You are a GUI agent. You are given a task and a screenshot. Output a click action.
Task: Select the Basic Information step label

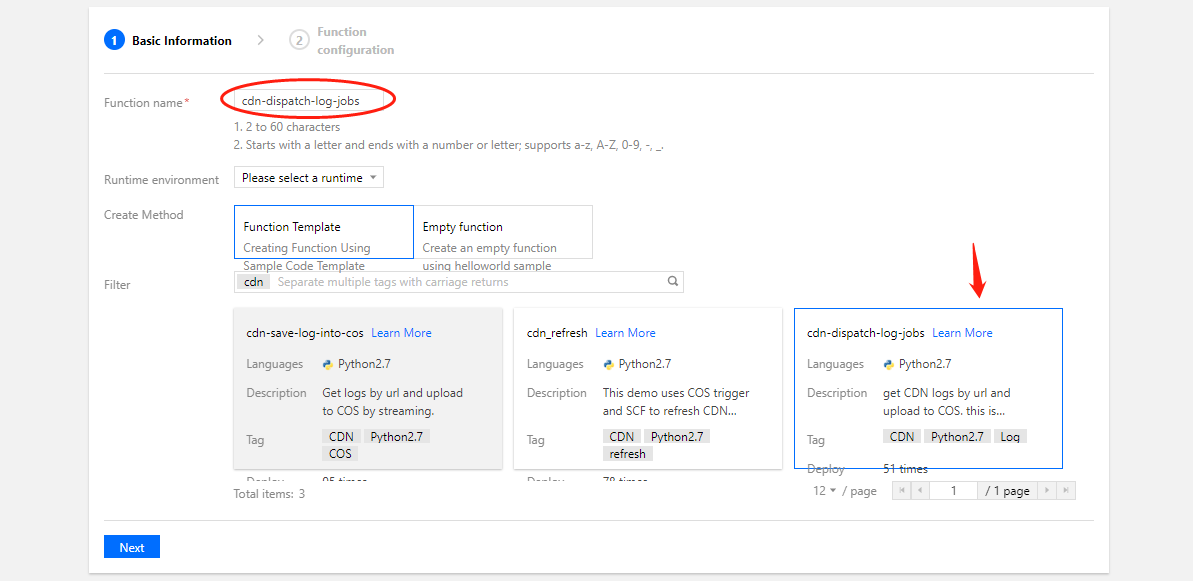(x=182, y=41)
